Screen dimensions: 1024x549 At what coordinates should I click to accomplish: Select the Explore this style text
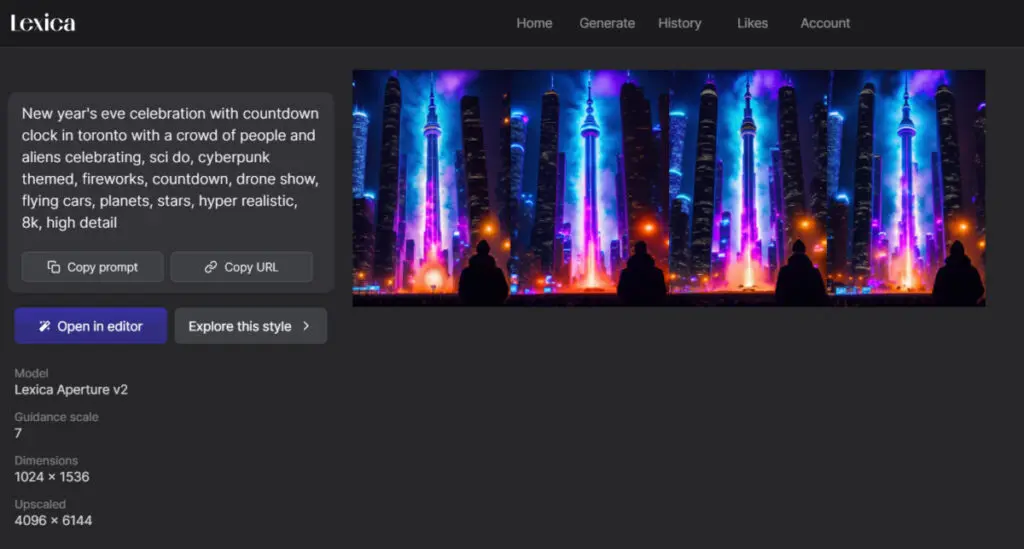click(240, 326)
